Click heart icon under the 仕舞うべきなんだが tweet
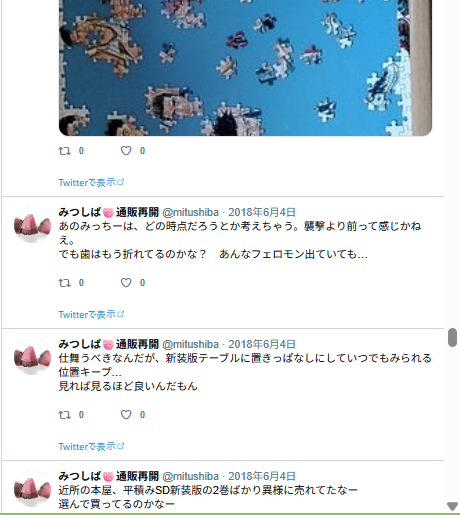Screen dimensions: 460x515 pyautogui.click(x=126, y=415)
